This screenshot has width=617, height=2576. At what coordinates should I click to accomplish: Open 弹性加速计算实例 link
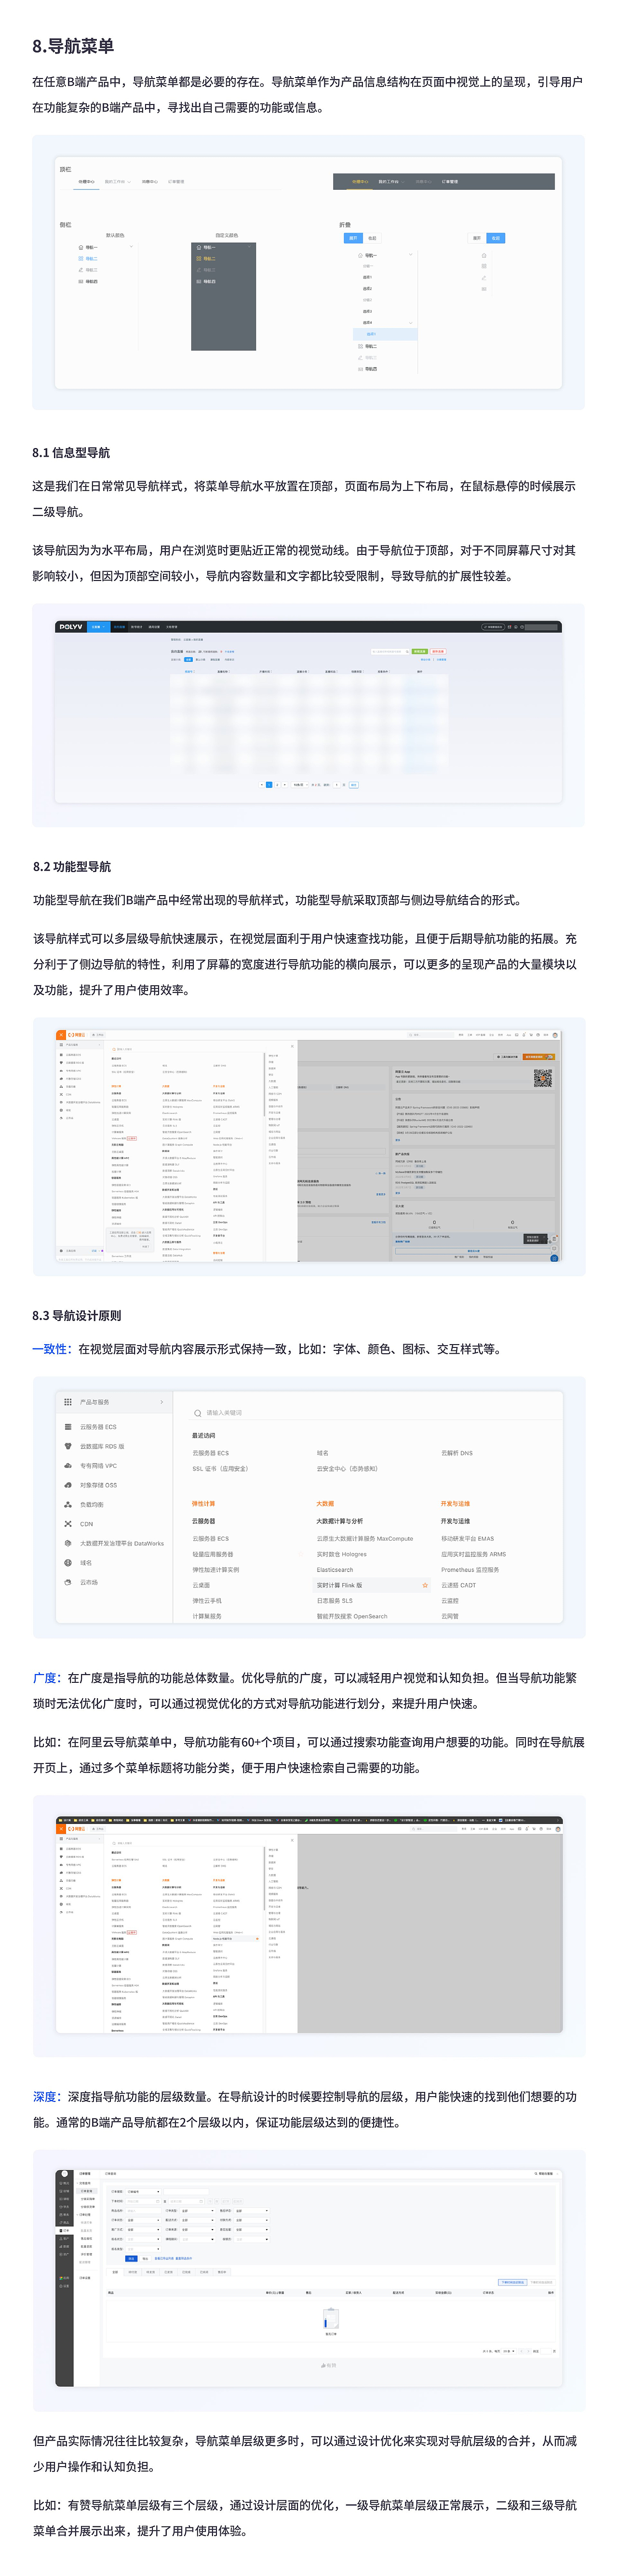click(215, 1569)
